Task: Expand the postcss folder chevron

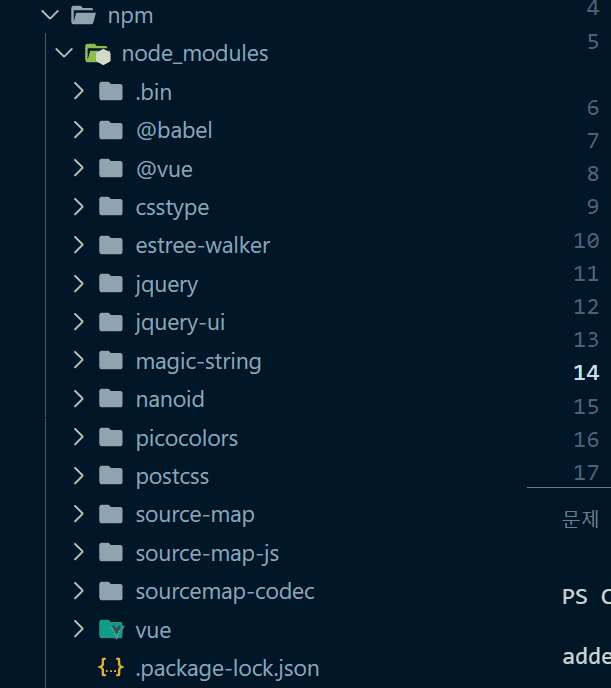Action: click(79, 476)
